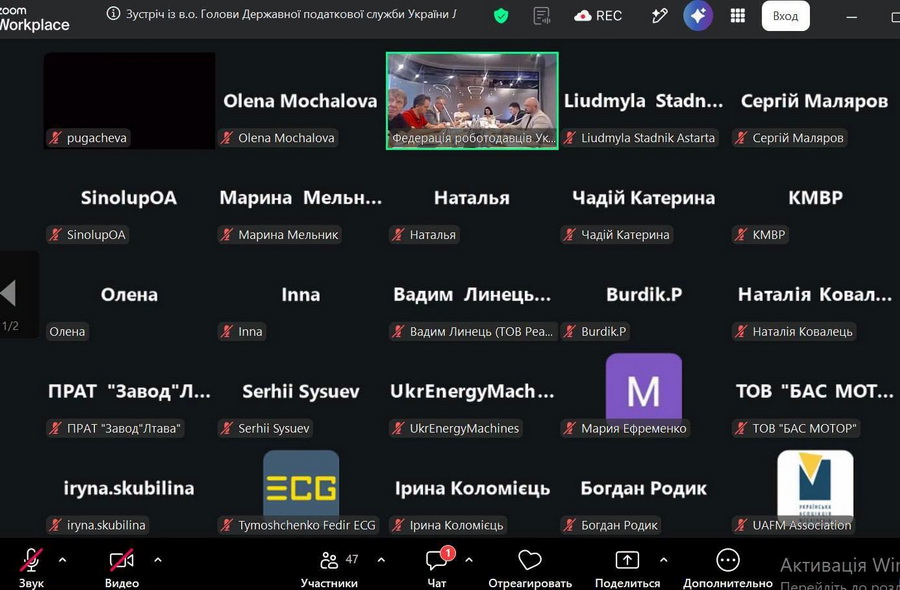Select Федерація роботодавців video thumbnail

[472, 100]
